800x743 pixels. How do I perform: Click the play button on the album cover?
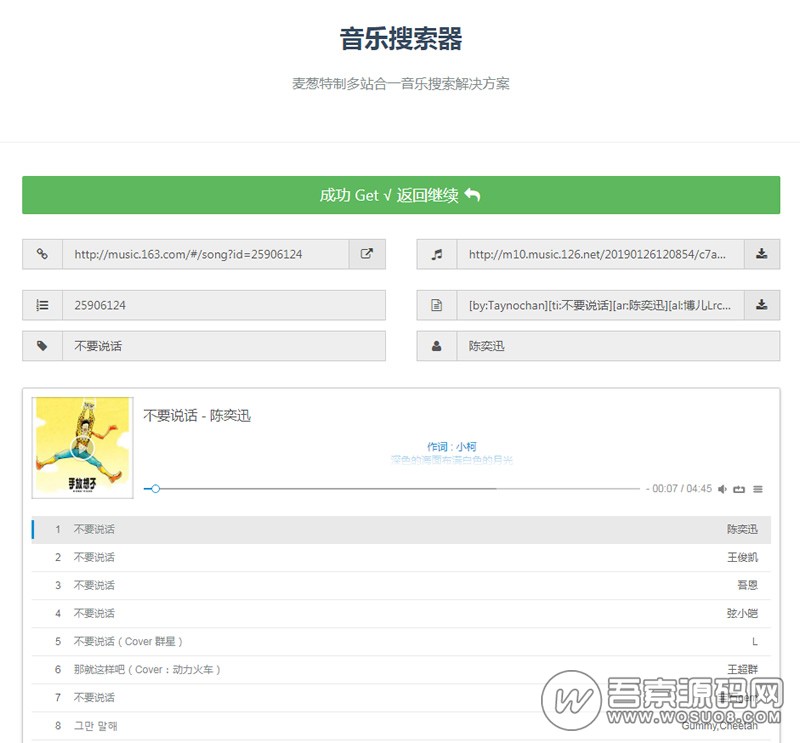pos(81,446)
